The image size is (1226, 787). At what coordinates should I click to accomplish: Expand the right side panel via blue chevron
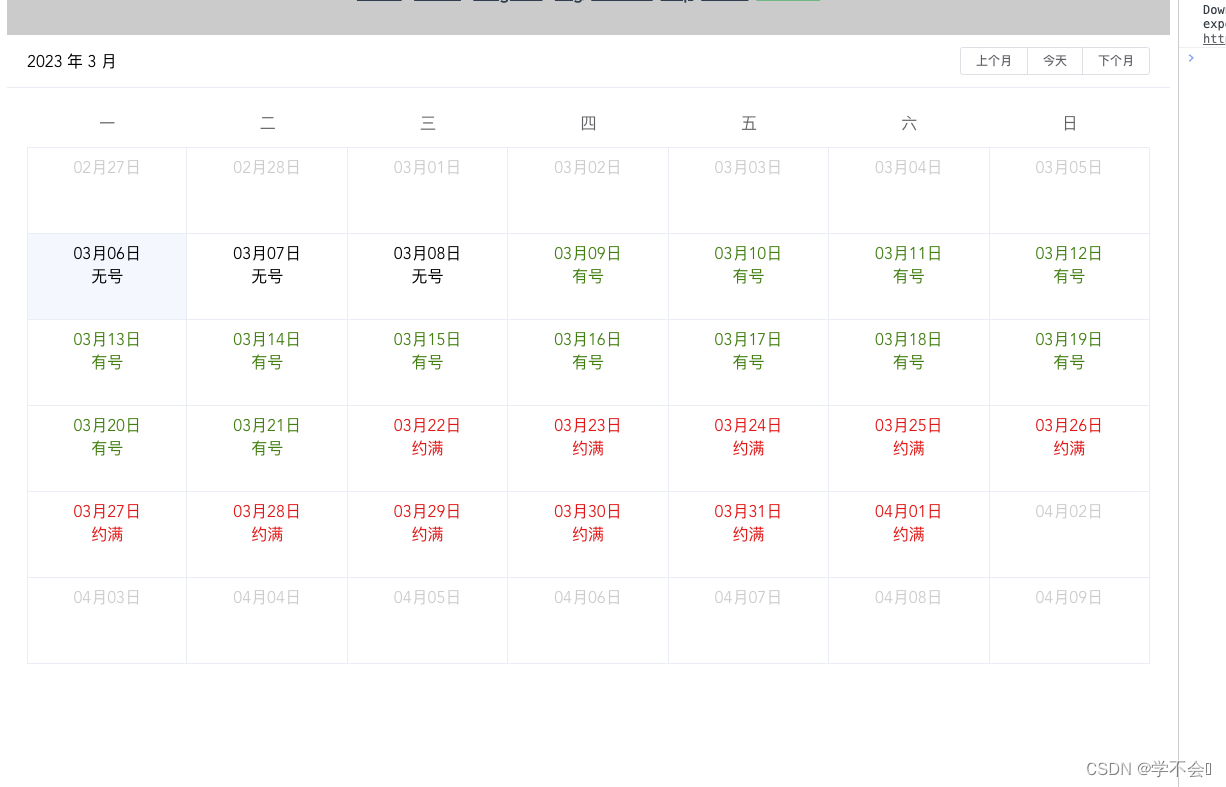[1190, 58]
